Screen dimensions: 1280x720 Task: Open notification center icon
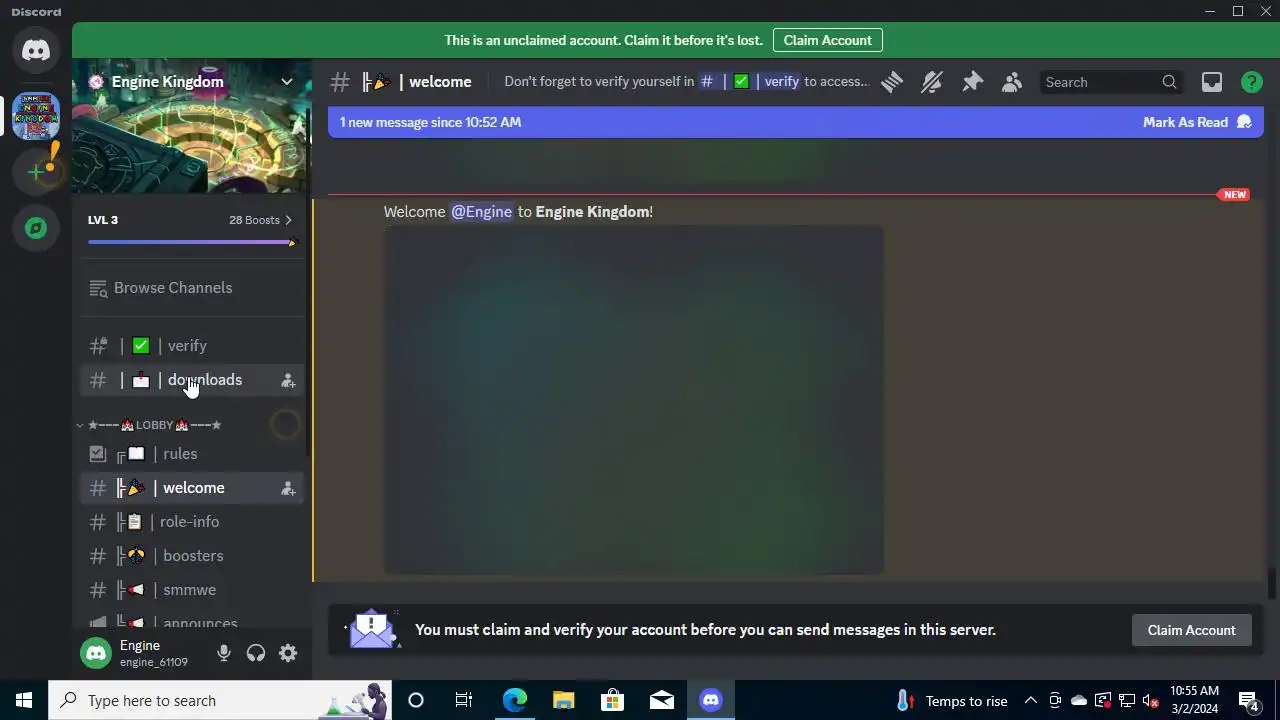(1249, 701)
